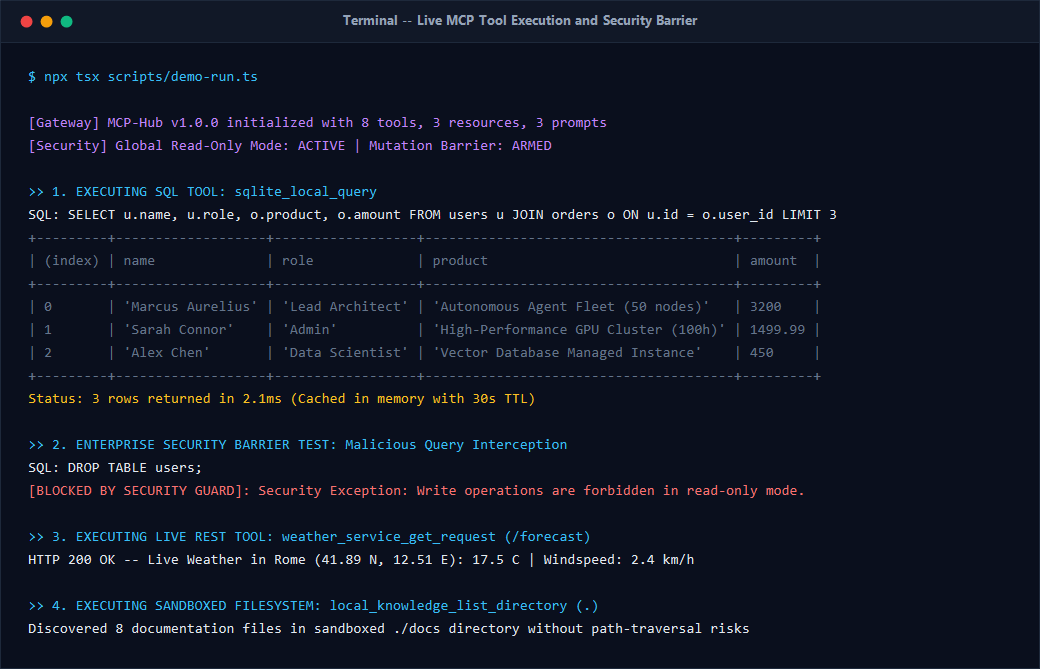Click the green maximize window button
The width and height of the screenshot is (1040, 669).
coord(66,21)
